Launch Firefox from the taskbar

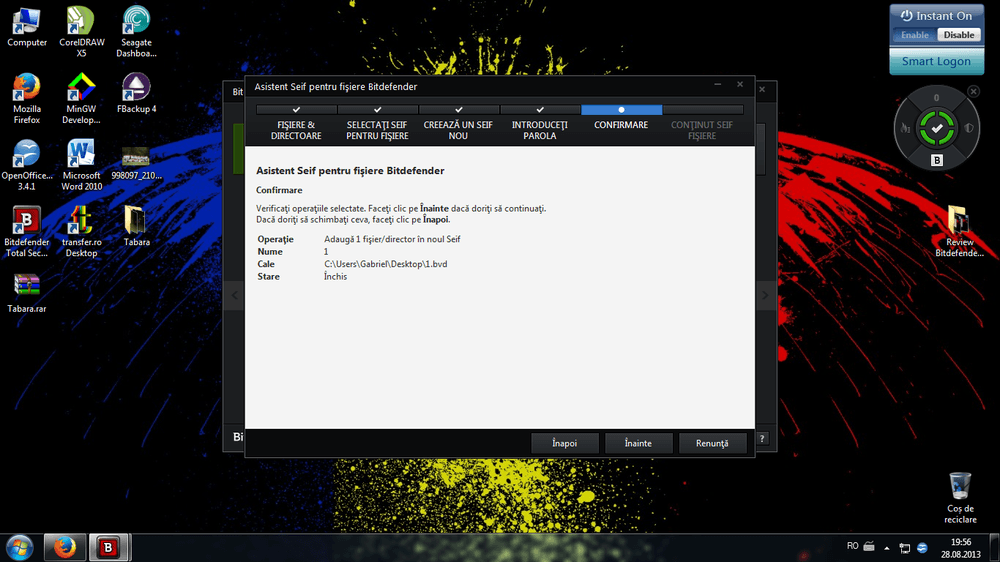tap(65, 548)
